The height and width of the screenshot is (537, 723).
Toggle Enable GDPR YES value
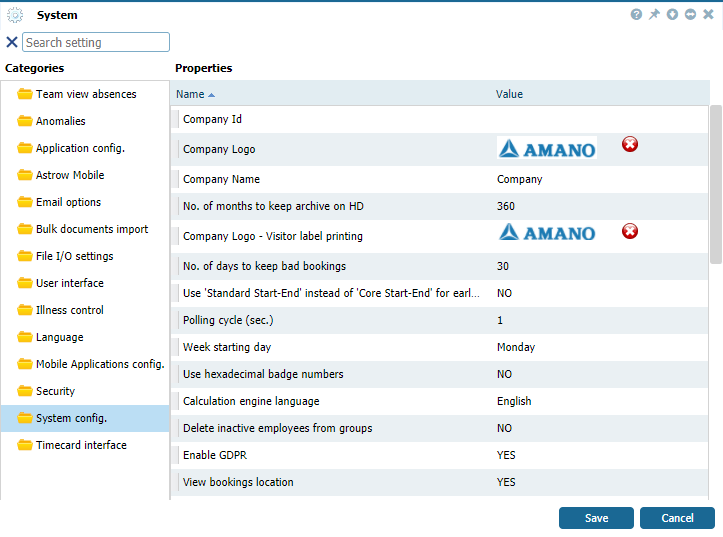pos(506,455)
